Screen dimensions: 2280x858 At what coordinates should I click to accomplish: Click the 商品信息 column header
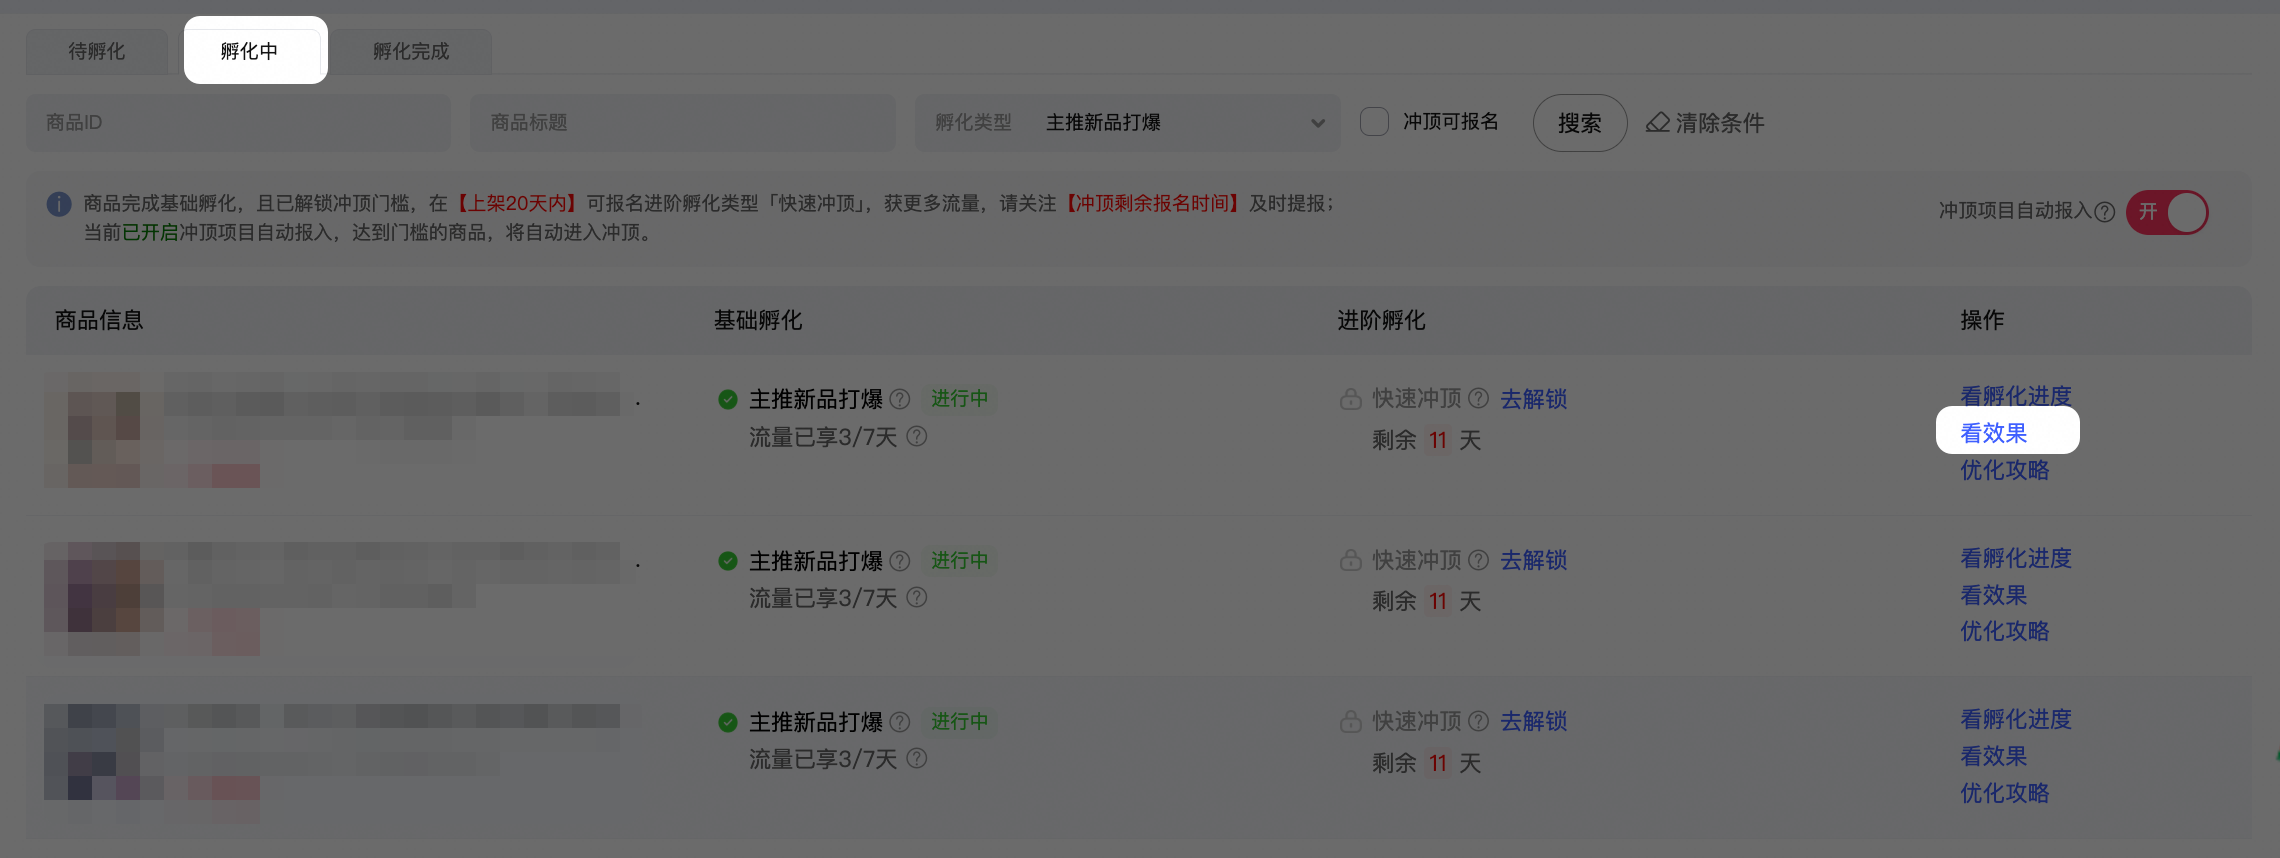(99, 320)
